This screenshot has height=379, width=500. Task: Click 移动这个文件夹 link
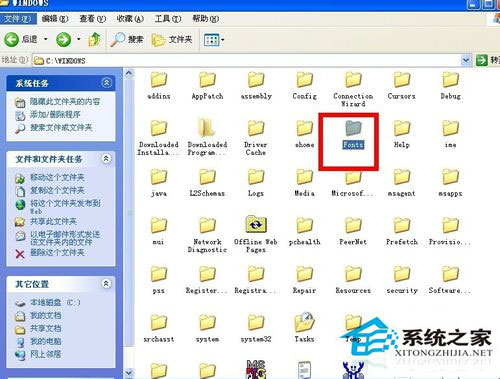(57, 177)
